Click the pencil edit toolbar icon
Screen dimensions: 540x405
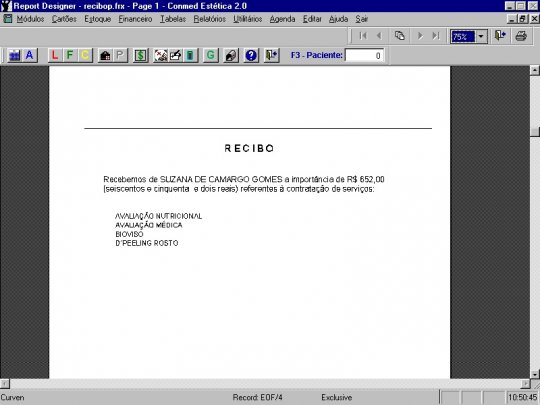pyautogui.click(x=175, y=55)
